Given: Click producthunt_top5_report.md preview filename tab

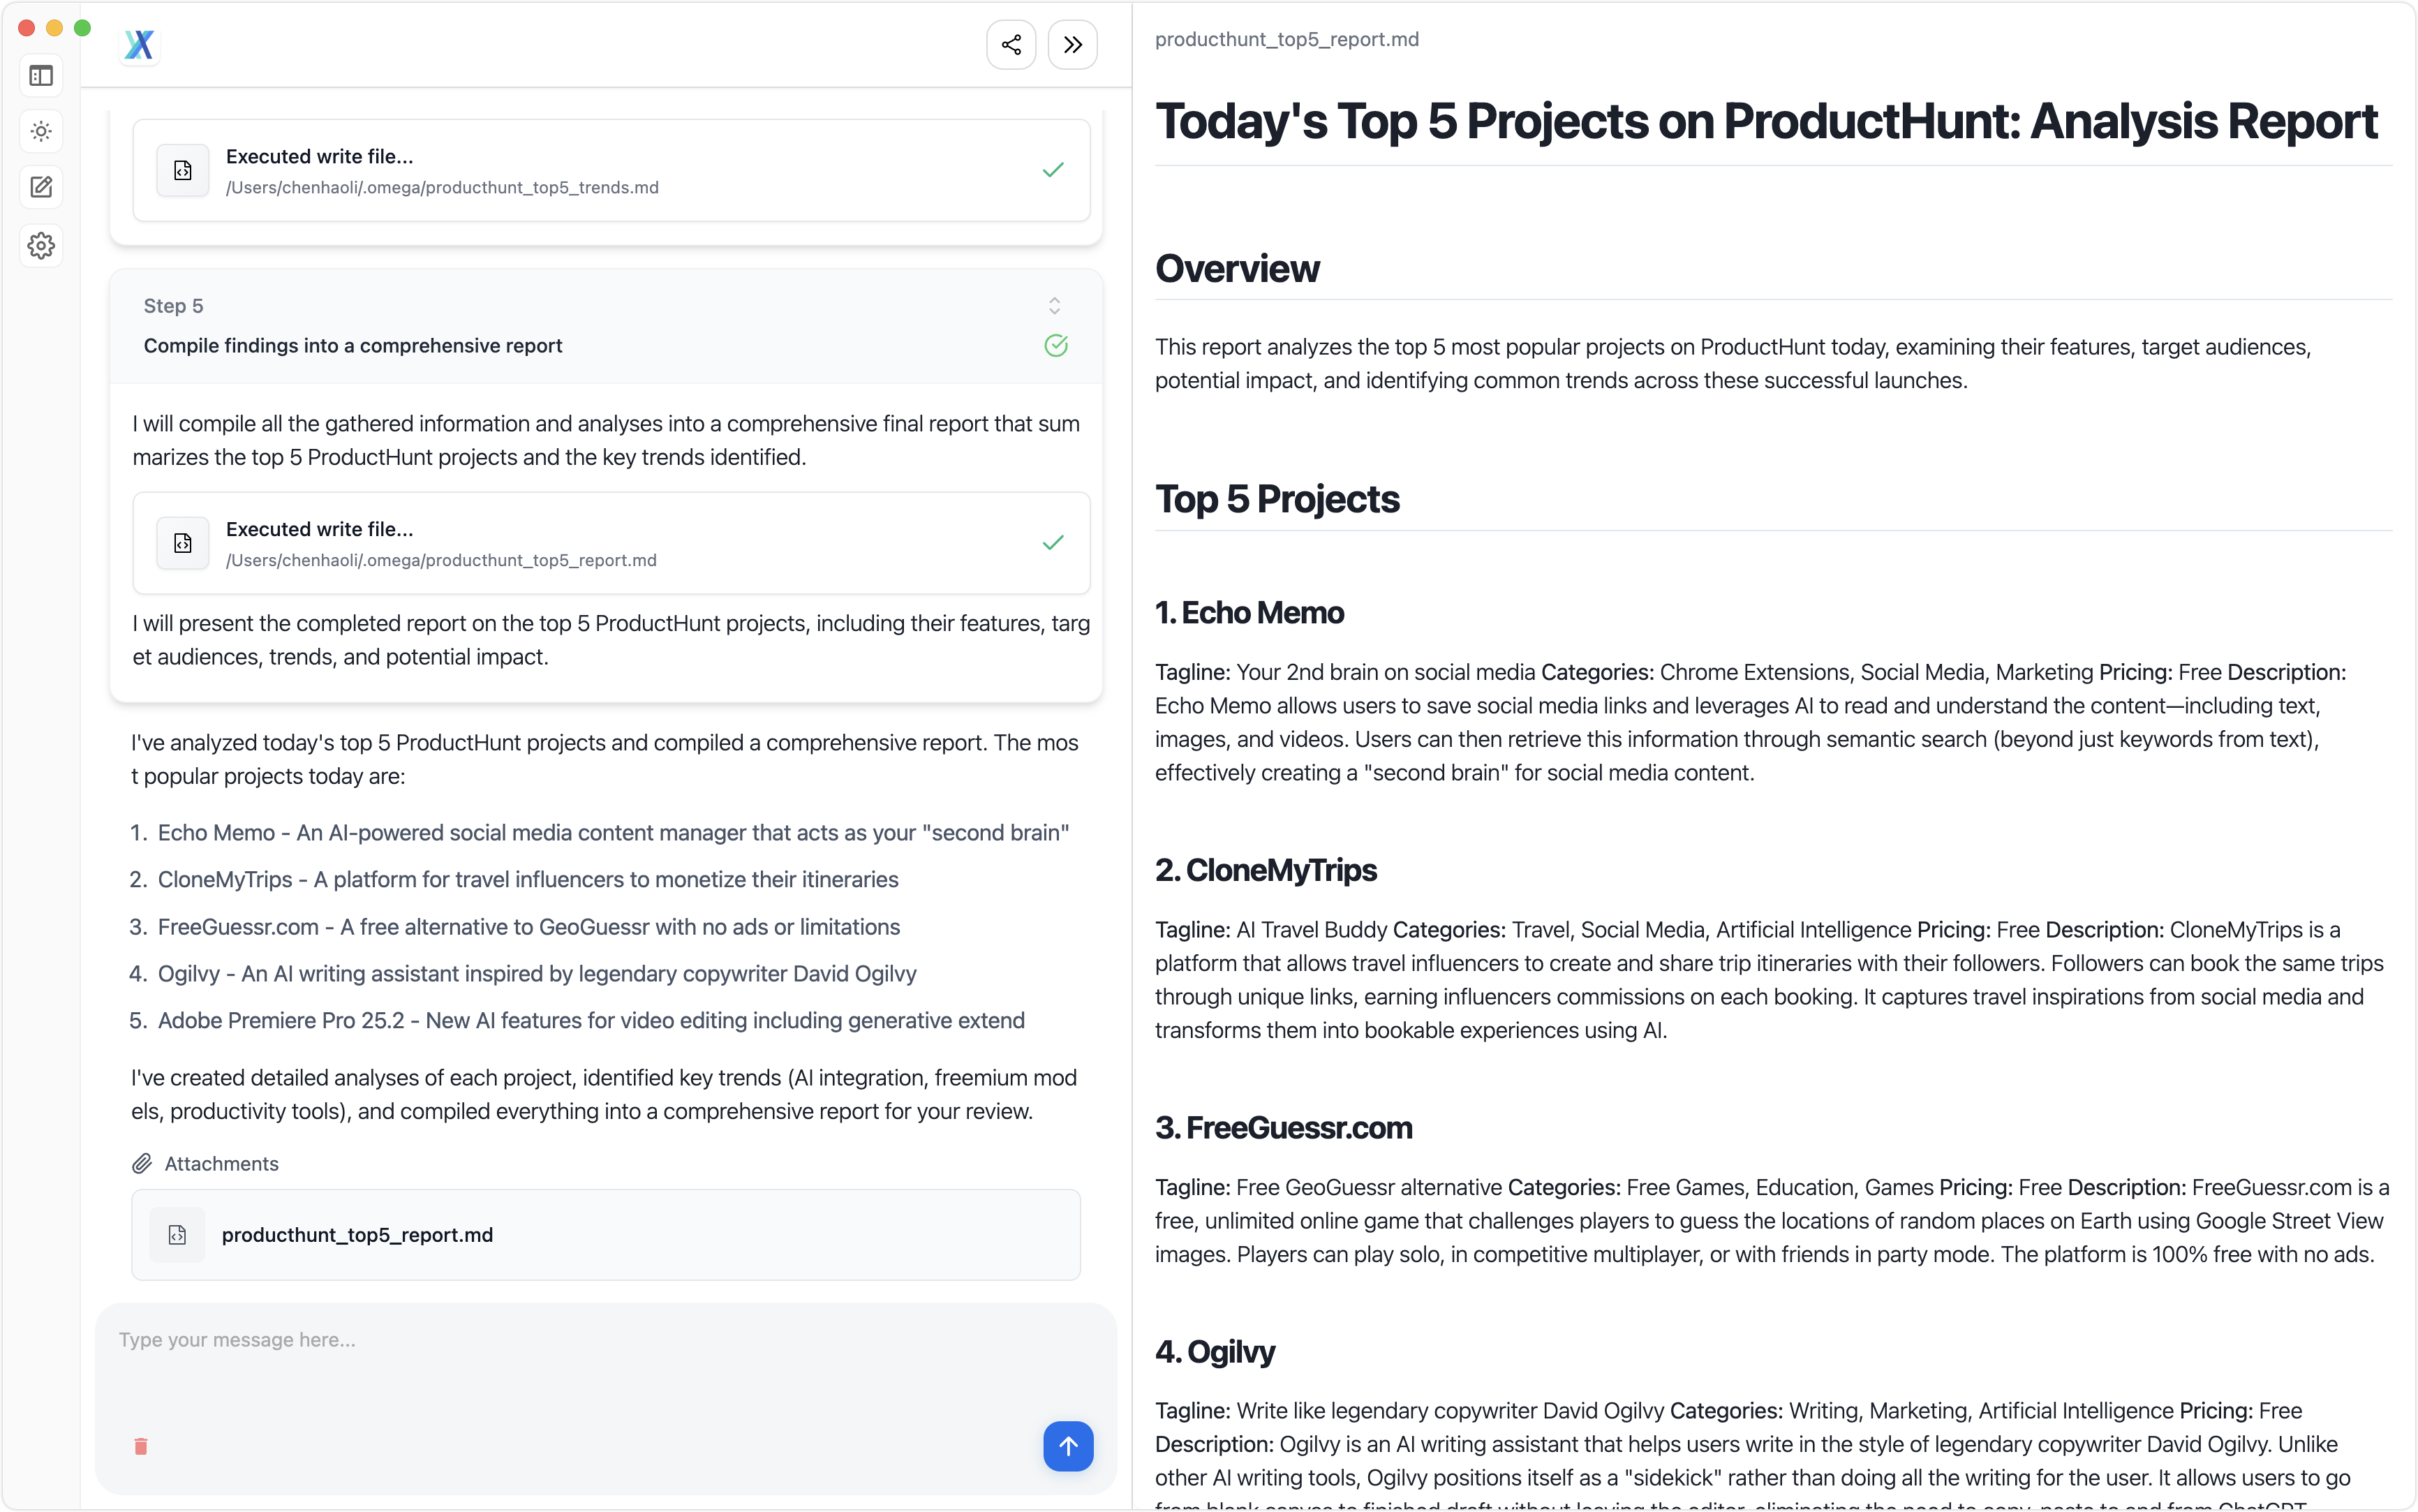Looking at the screenshot, I should (x=1286, y=39).
